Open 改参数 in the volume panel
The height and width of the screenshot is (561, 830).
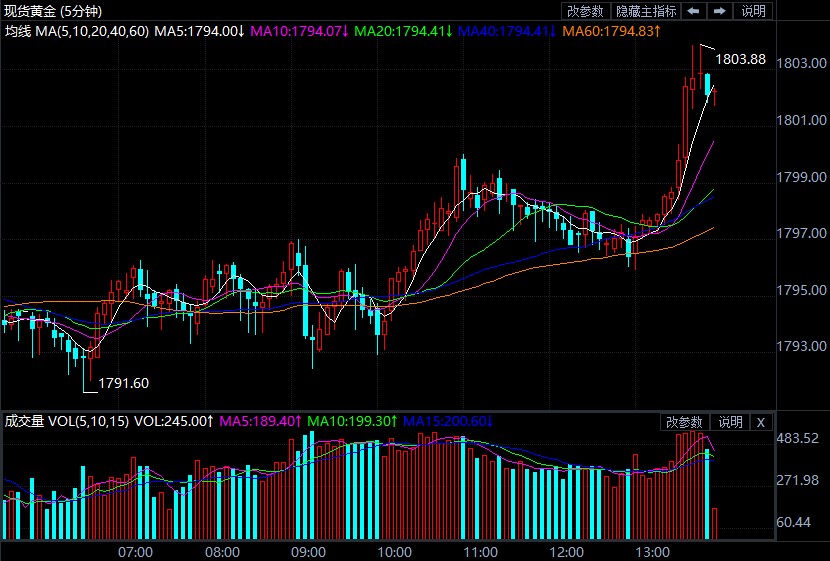685,422
